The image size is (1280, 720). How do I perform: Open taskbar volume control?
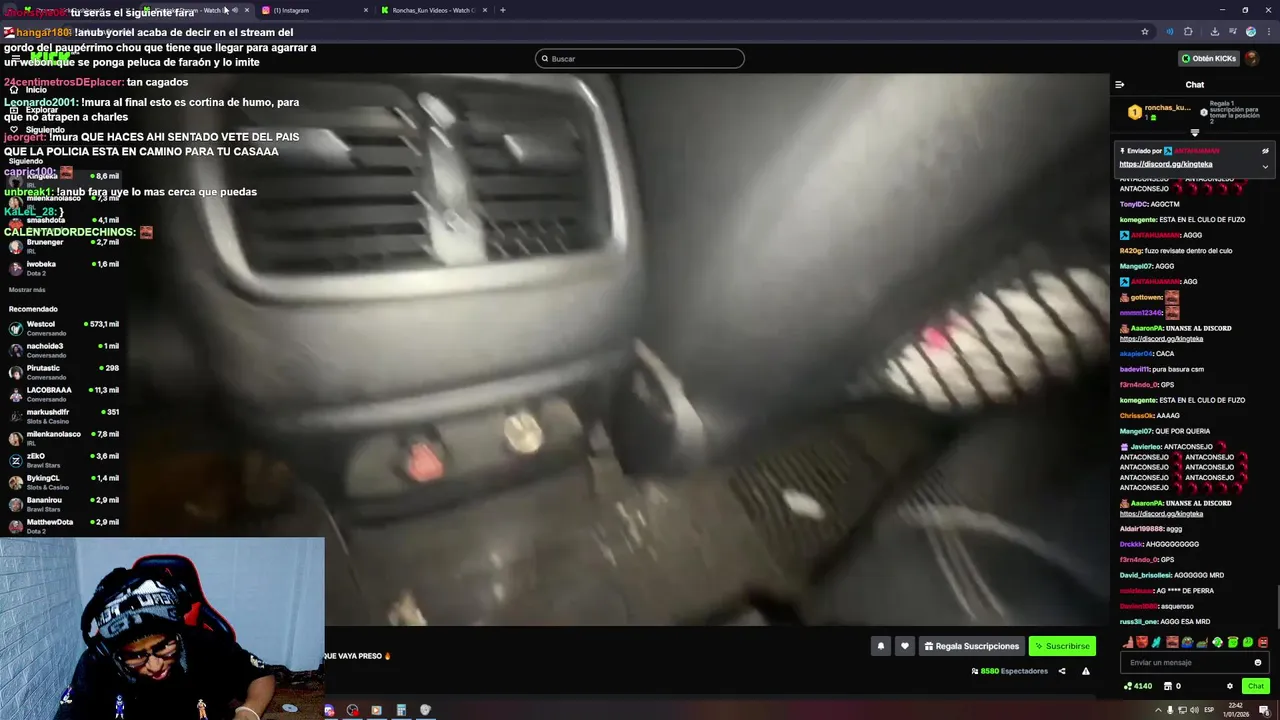pos(1196,710)
